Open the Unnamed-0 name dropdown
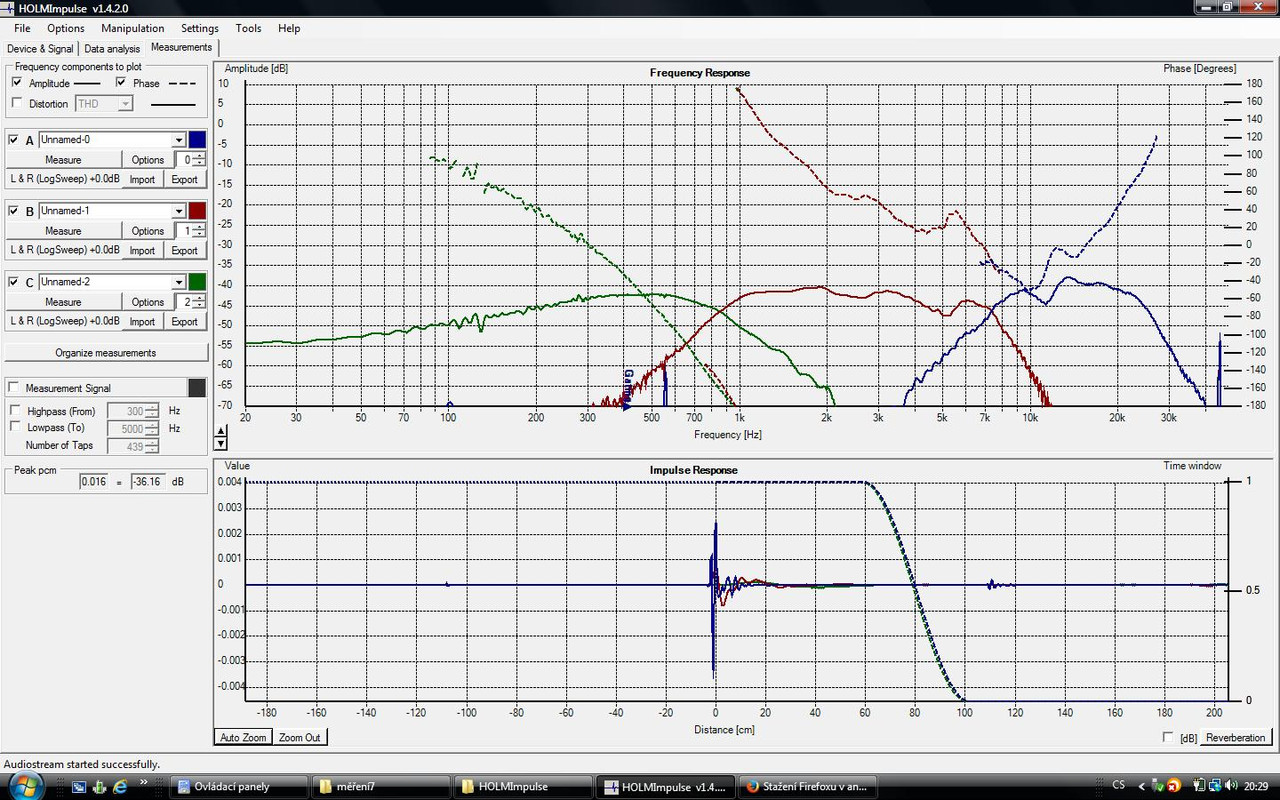The height and width of the screenshot is (800, 1280). 179,140
